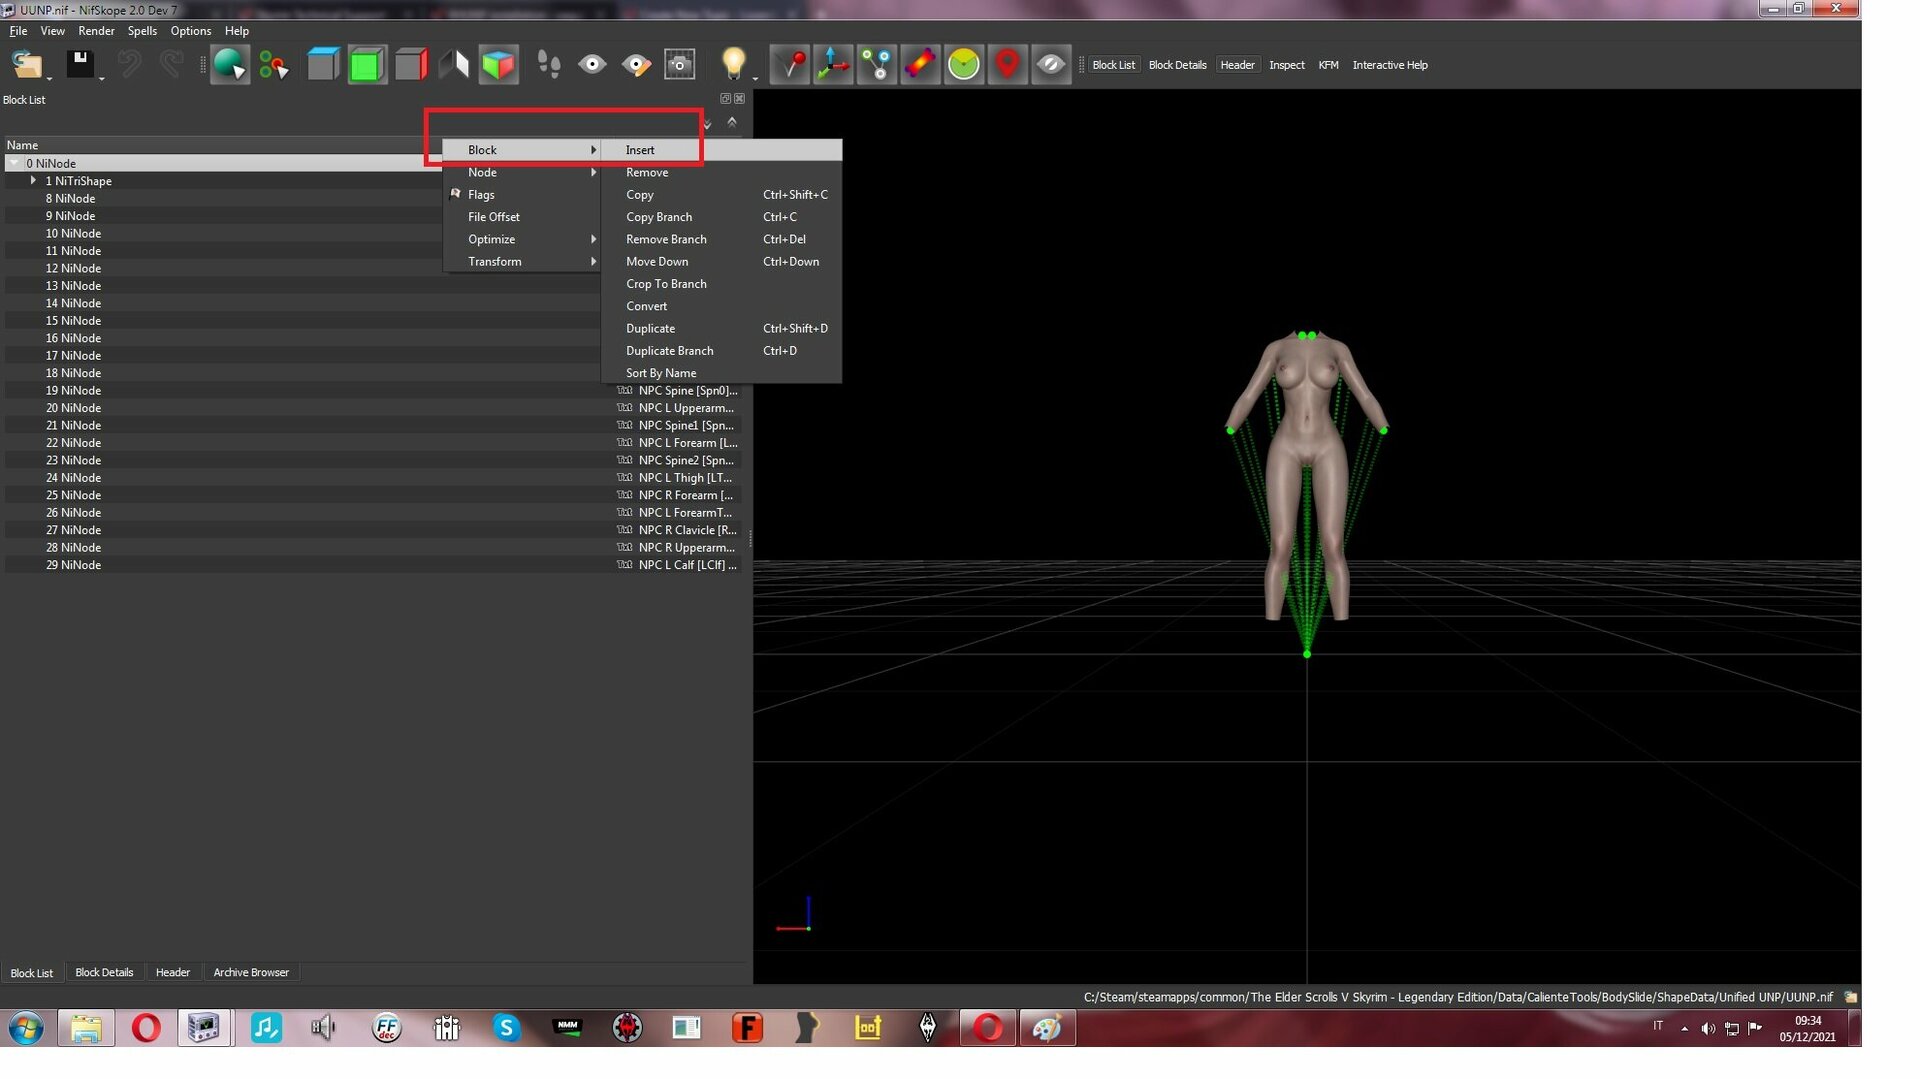
Task: Choose Remove Branch in context menu
Action: coord(721,239)
